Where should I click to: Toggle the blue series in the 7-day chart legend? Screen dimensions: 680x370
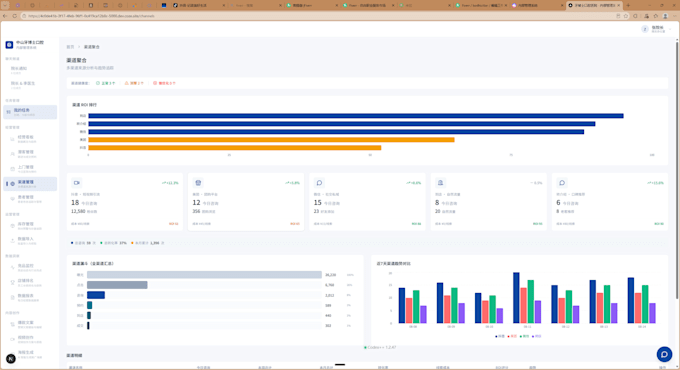(500, 336)
